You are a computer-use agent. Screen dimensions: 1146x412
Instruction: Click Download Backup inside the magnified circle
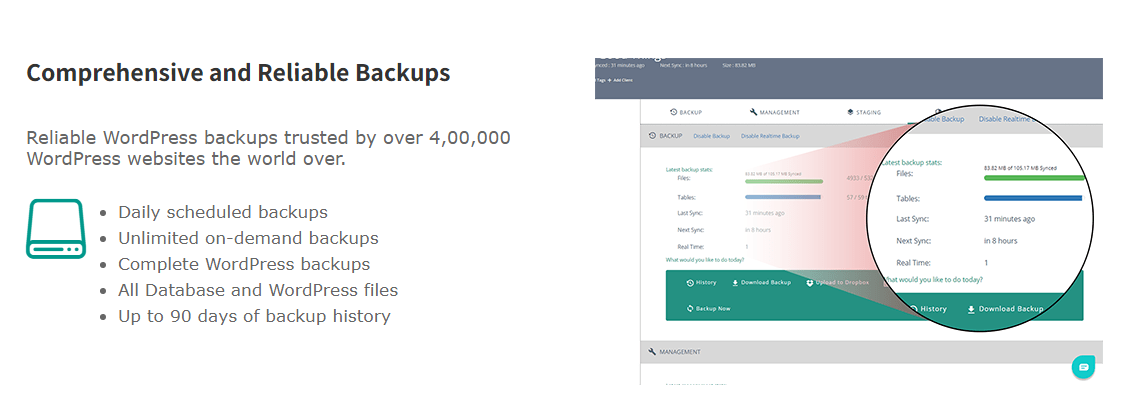(1005, 309)
